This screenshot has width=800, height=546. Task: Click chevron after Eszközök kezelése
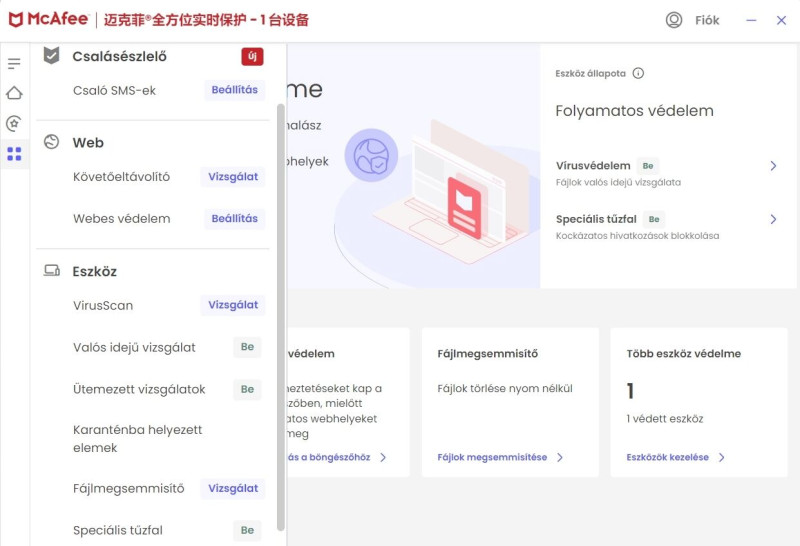pyautogui.click(x=721, y=457)
